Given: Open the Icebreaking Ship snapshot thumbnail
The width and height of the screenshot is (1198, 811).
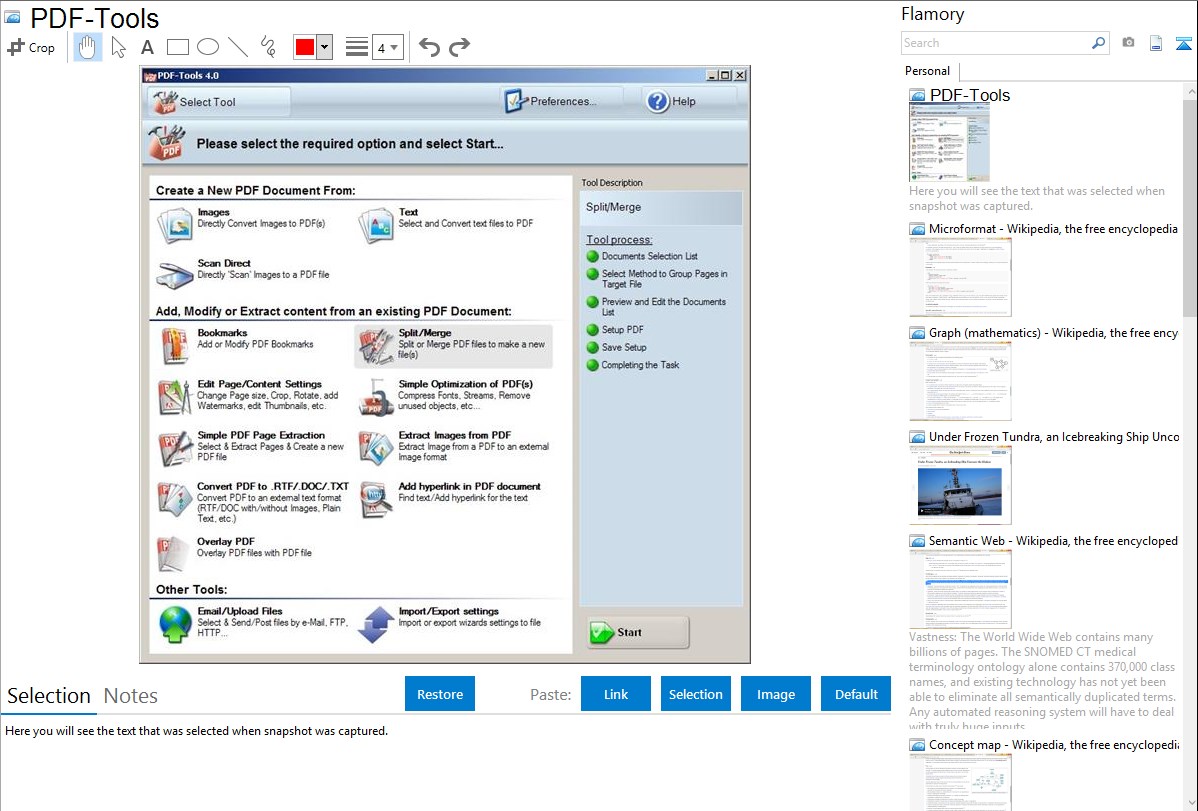Looking at the screenshot, I should tap(960, 485).
